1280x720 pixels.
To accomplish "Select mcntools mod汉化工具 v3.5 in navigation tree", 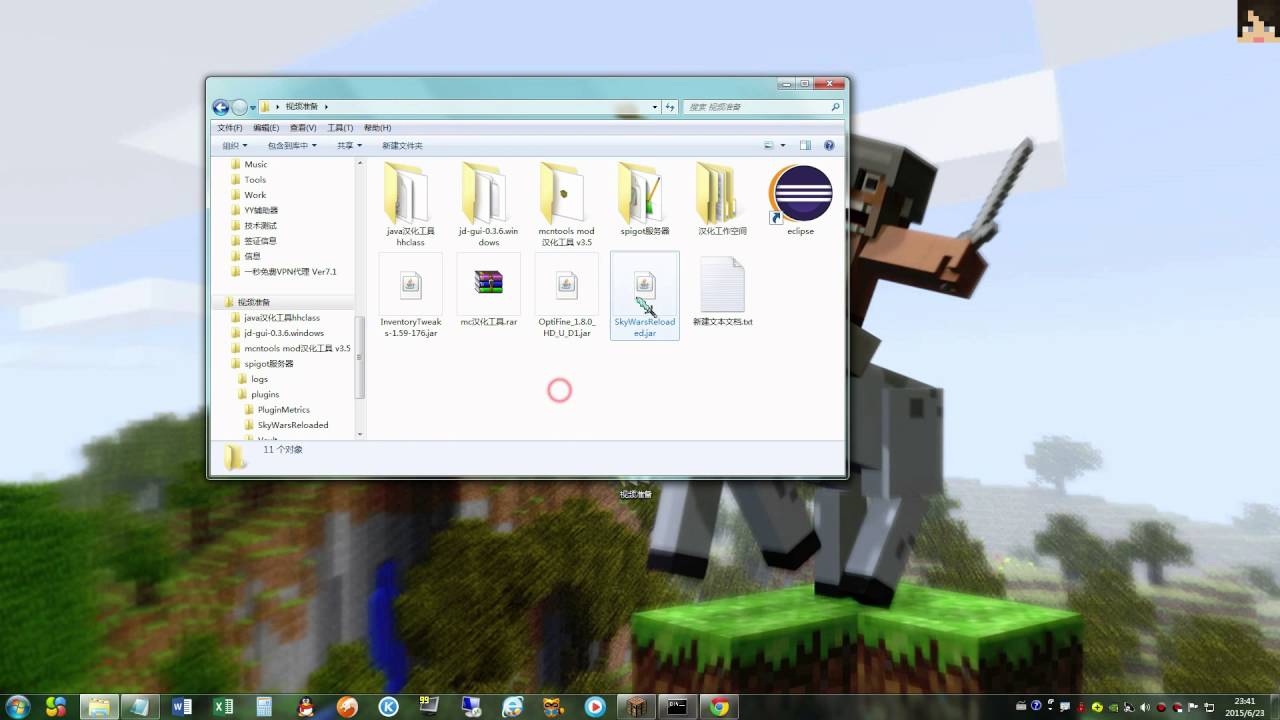I will pyautogui.click(x=297, y=348).
